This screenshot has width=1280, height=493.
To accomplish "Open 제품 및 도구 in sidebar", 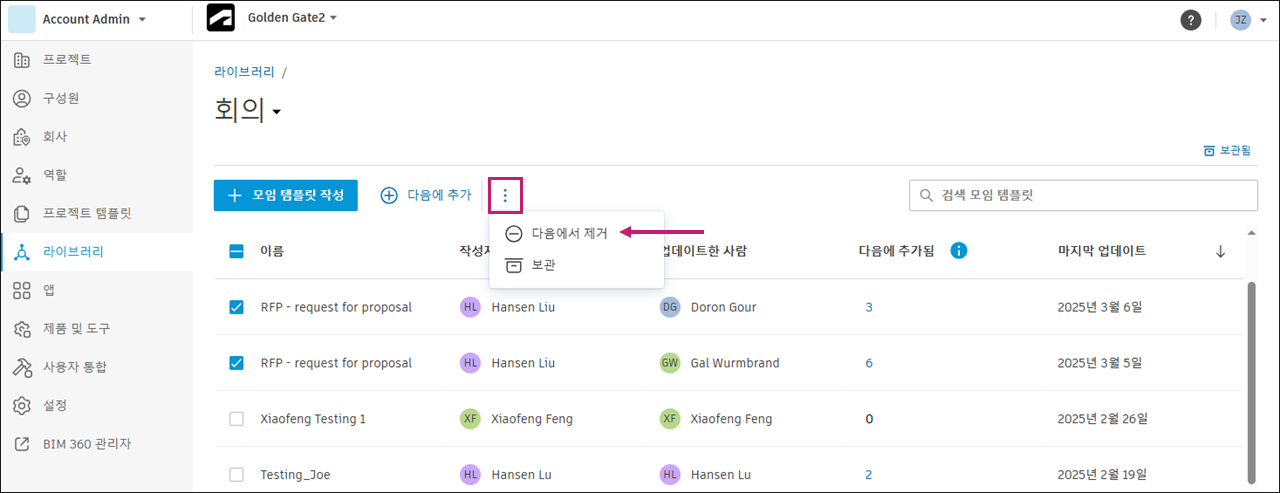I will (76, 329).
